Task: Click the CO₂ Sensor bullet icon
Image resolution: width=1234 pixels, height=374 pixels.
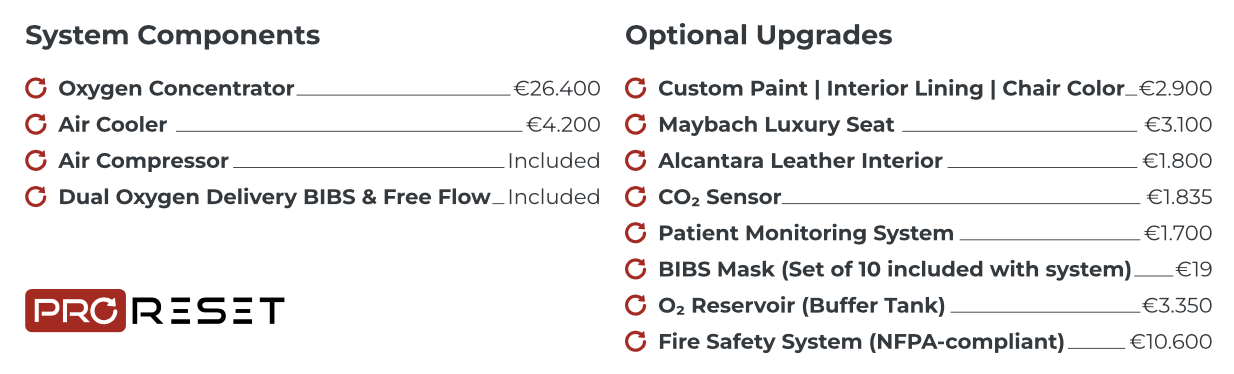Action: 635,197
